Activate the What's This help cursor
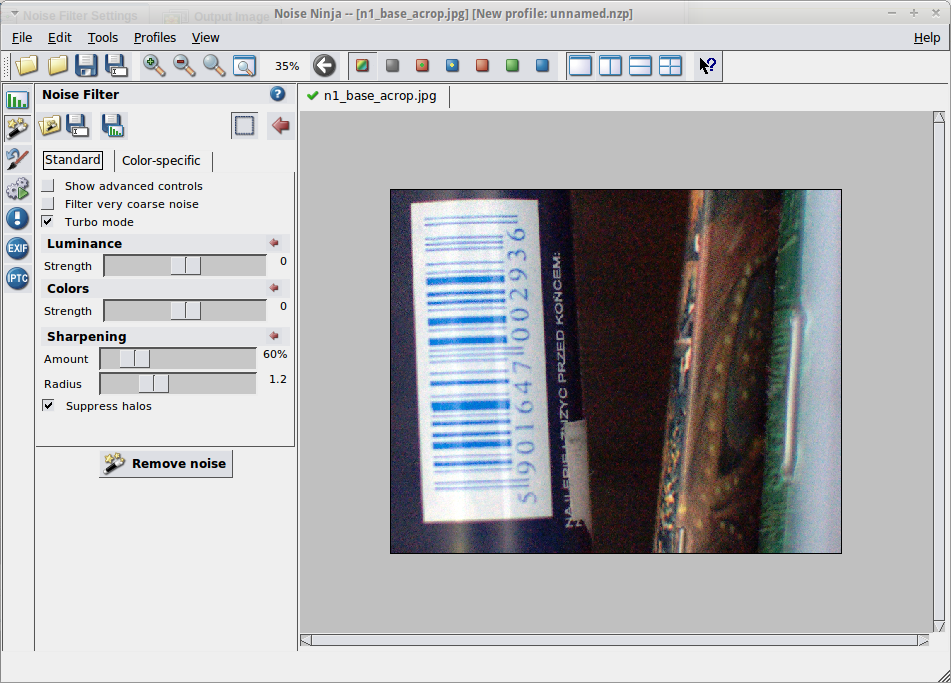This screenshot has height=683, width=951. tap(707, 66)
